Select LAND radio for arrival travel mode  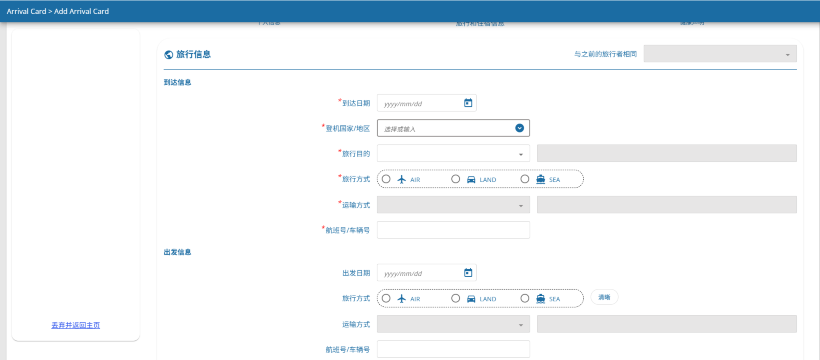[x=455, y=179]
